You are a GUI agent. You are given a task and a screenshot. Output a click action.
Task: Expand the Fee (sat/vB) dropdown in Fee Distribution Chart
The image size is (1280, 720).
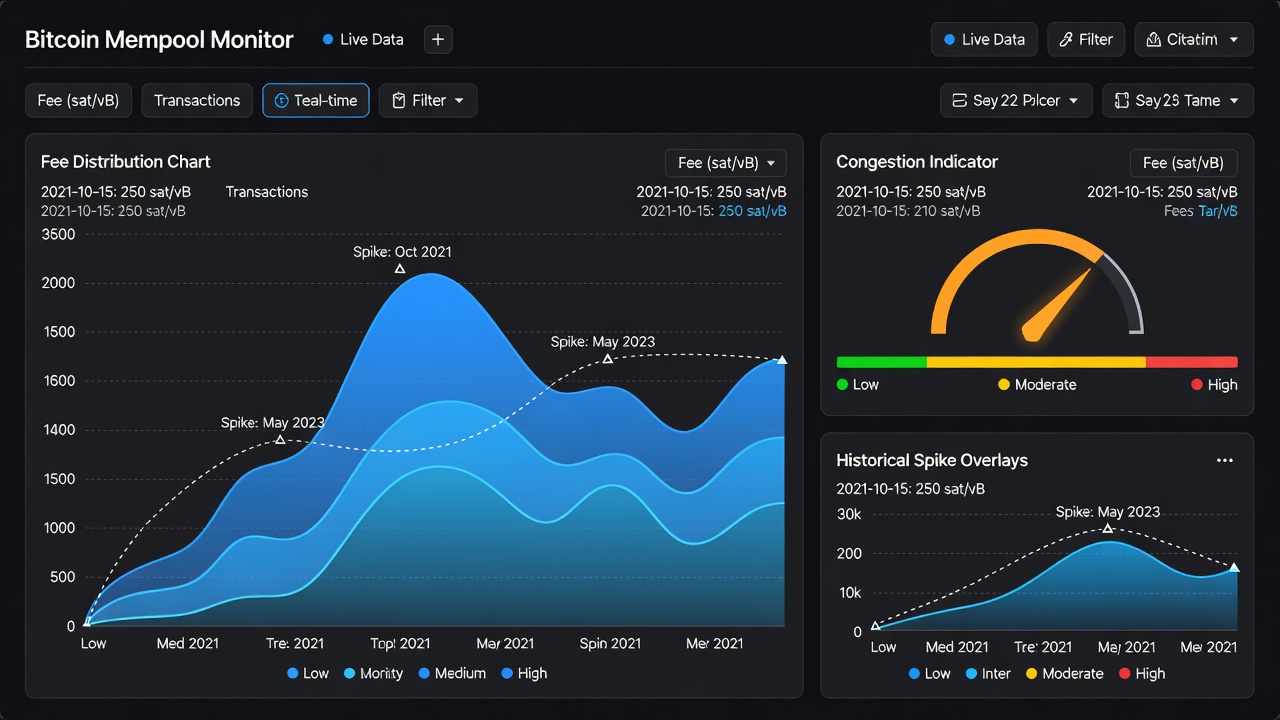726,163
